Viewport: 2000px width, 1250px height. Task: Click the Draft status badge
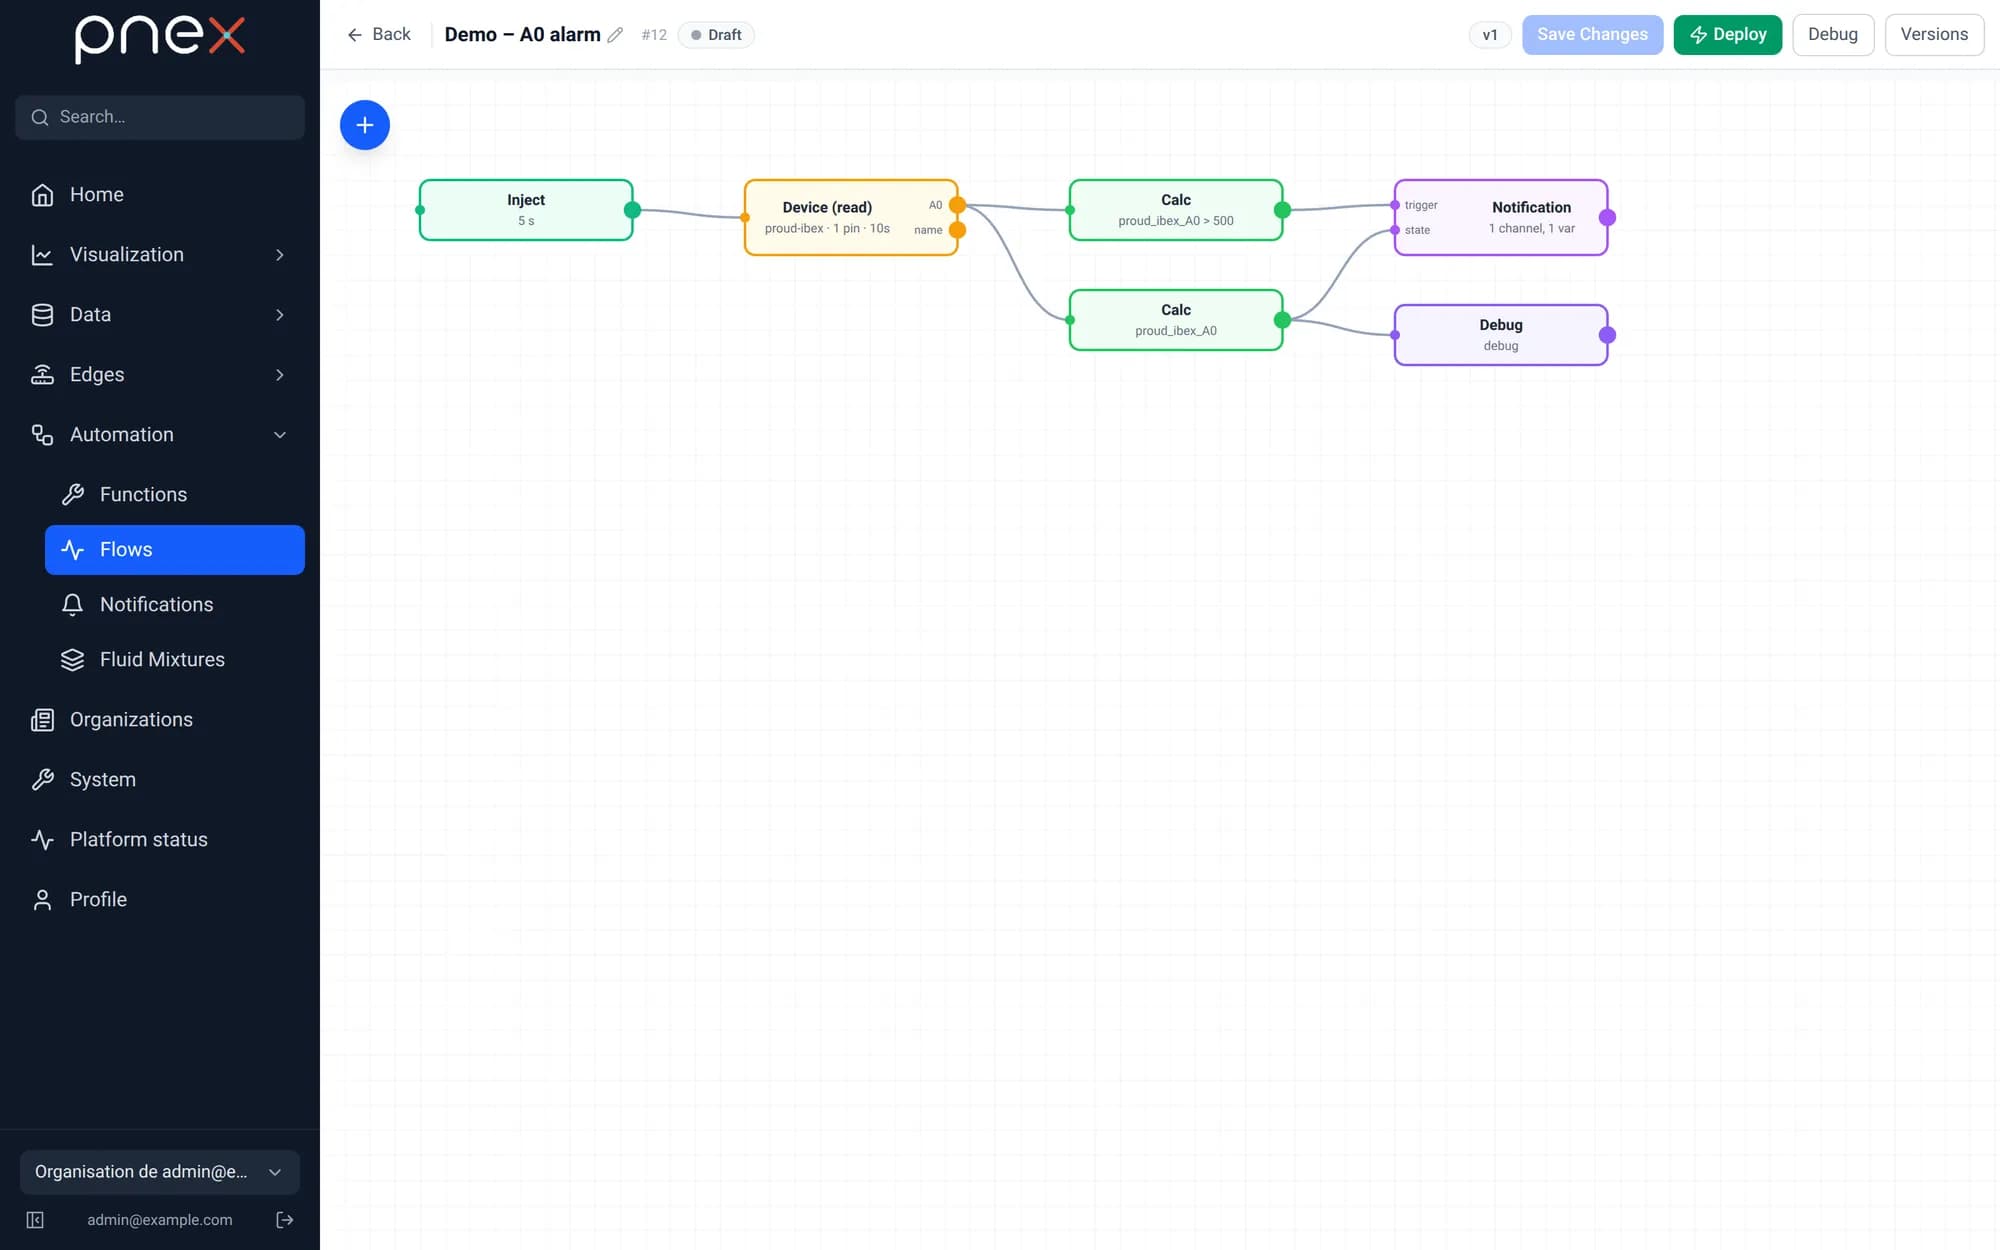716,35
